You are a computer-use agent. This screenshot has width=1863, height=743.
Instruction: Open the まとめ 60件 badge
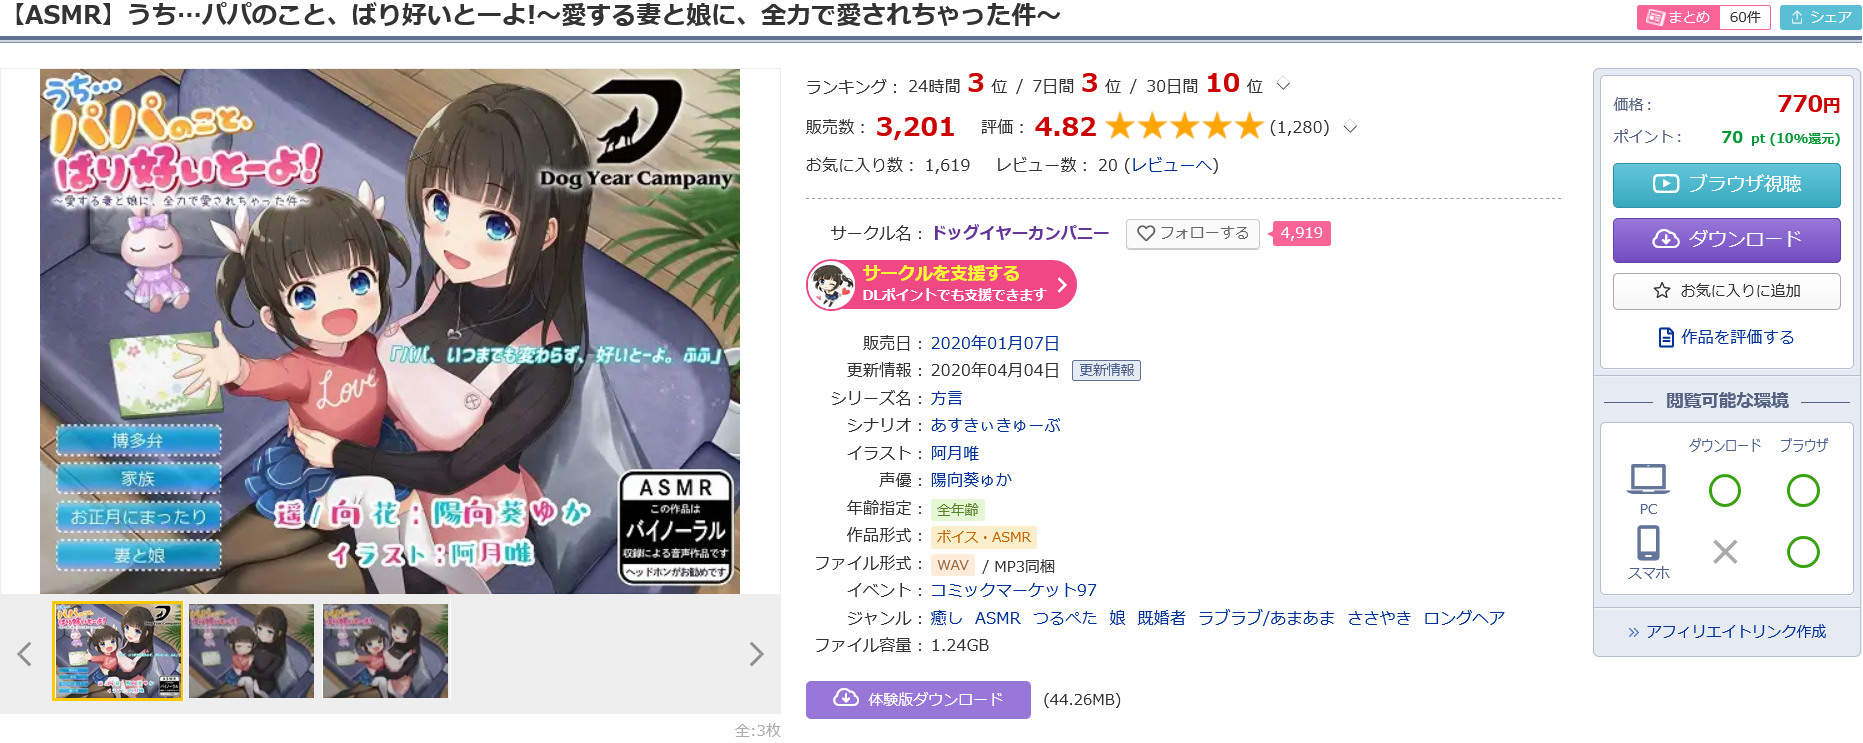tap(1703, 17)
